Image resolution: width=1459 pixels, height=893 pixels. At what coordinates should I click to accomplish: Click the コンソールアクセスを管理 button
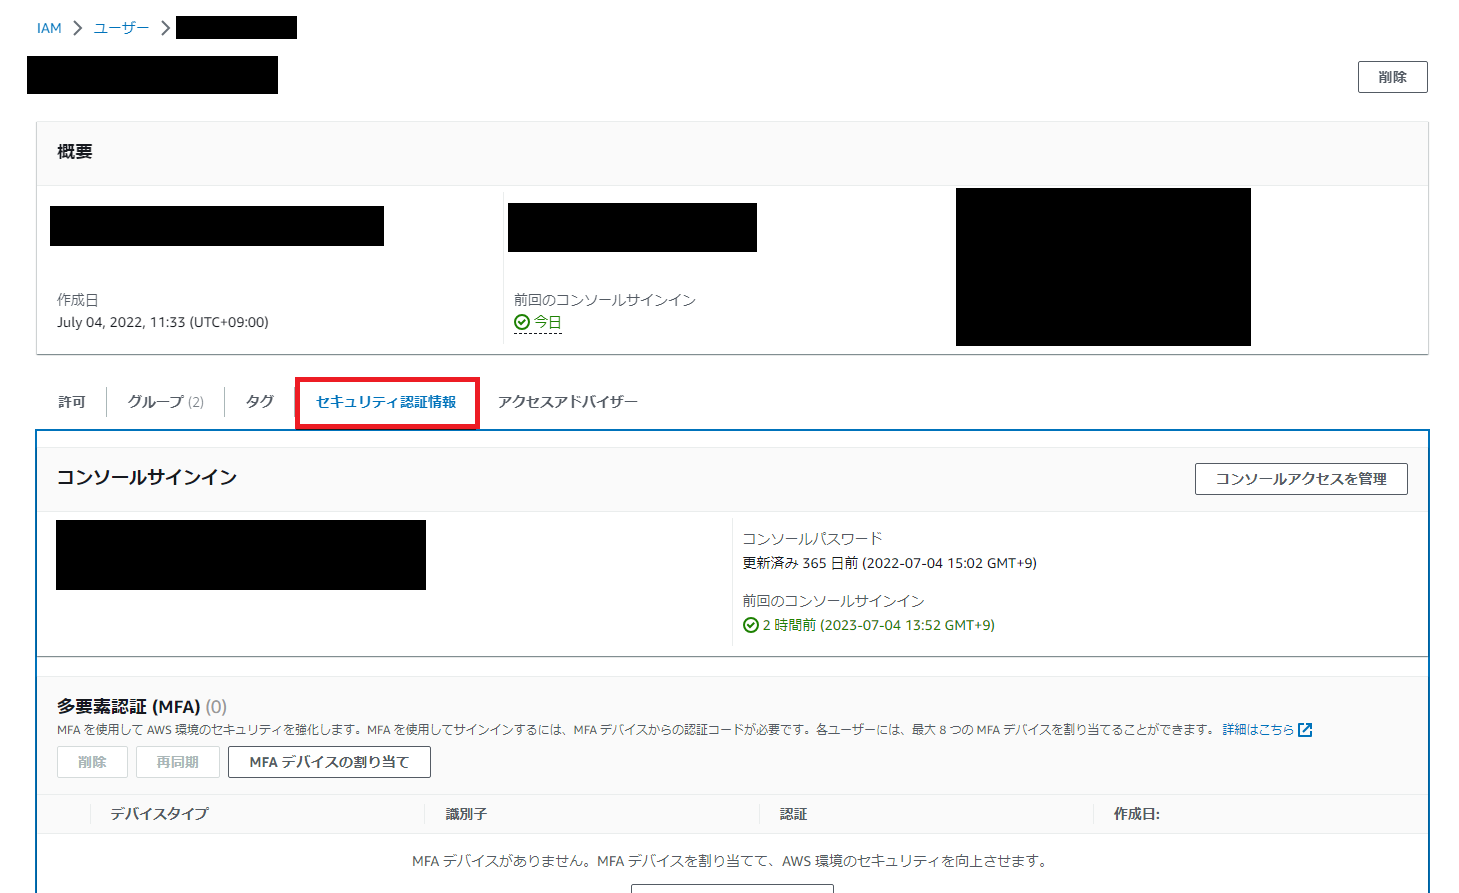coord(1300,479)
